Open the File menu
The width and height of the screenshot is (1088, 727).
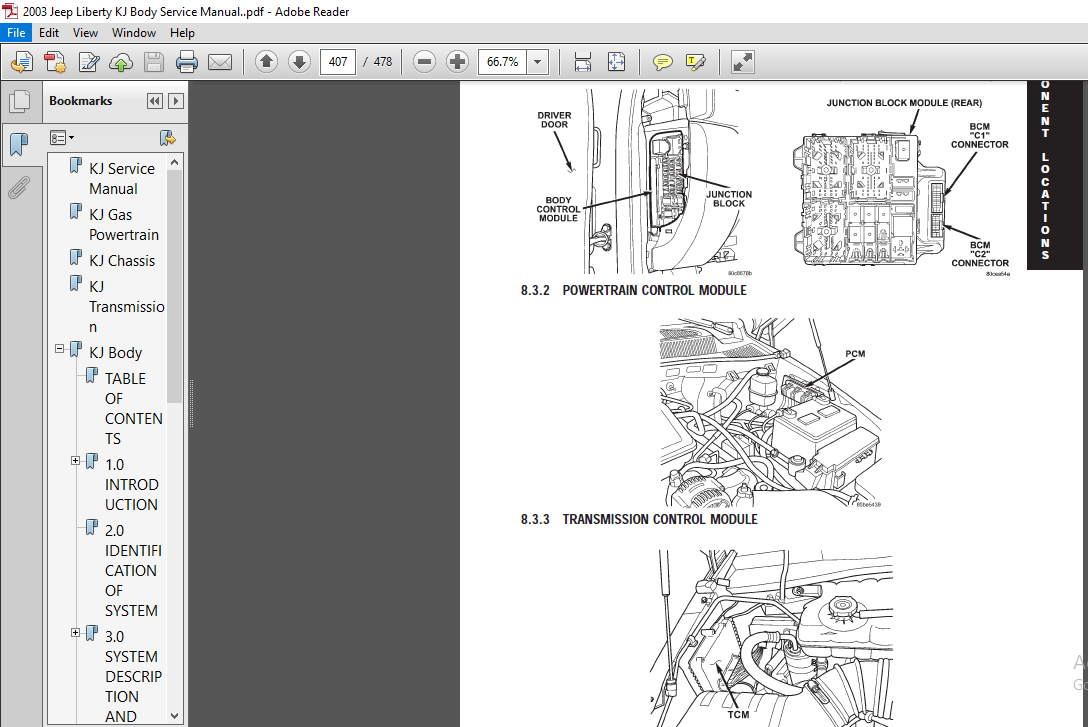click(16, 33)
